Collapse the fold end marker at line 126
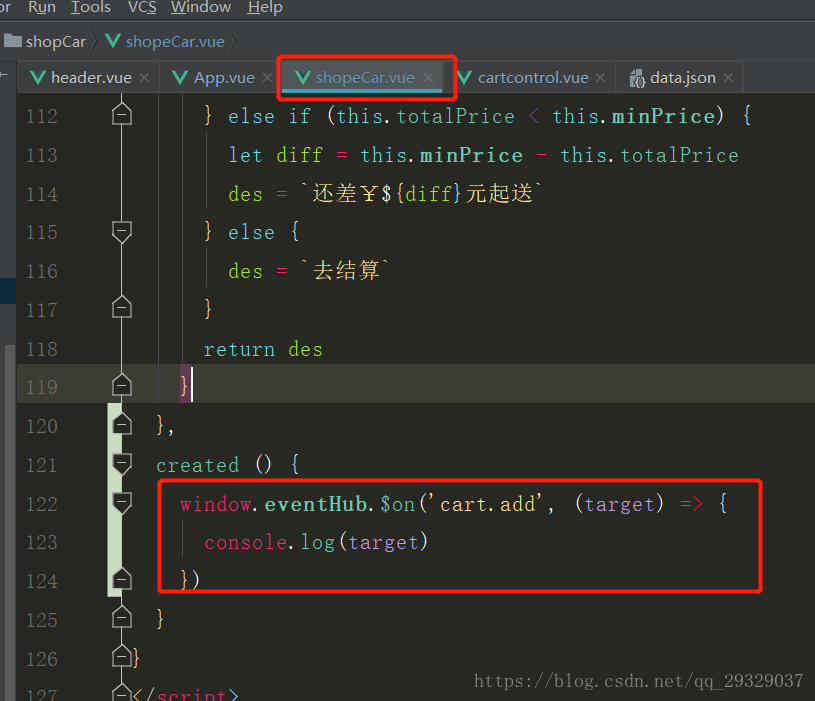 click(x=122, y=657)
